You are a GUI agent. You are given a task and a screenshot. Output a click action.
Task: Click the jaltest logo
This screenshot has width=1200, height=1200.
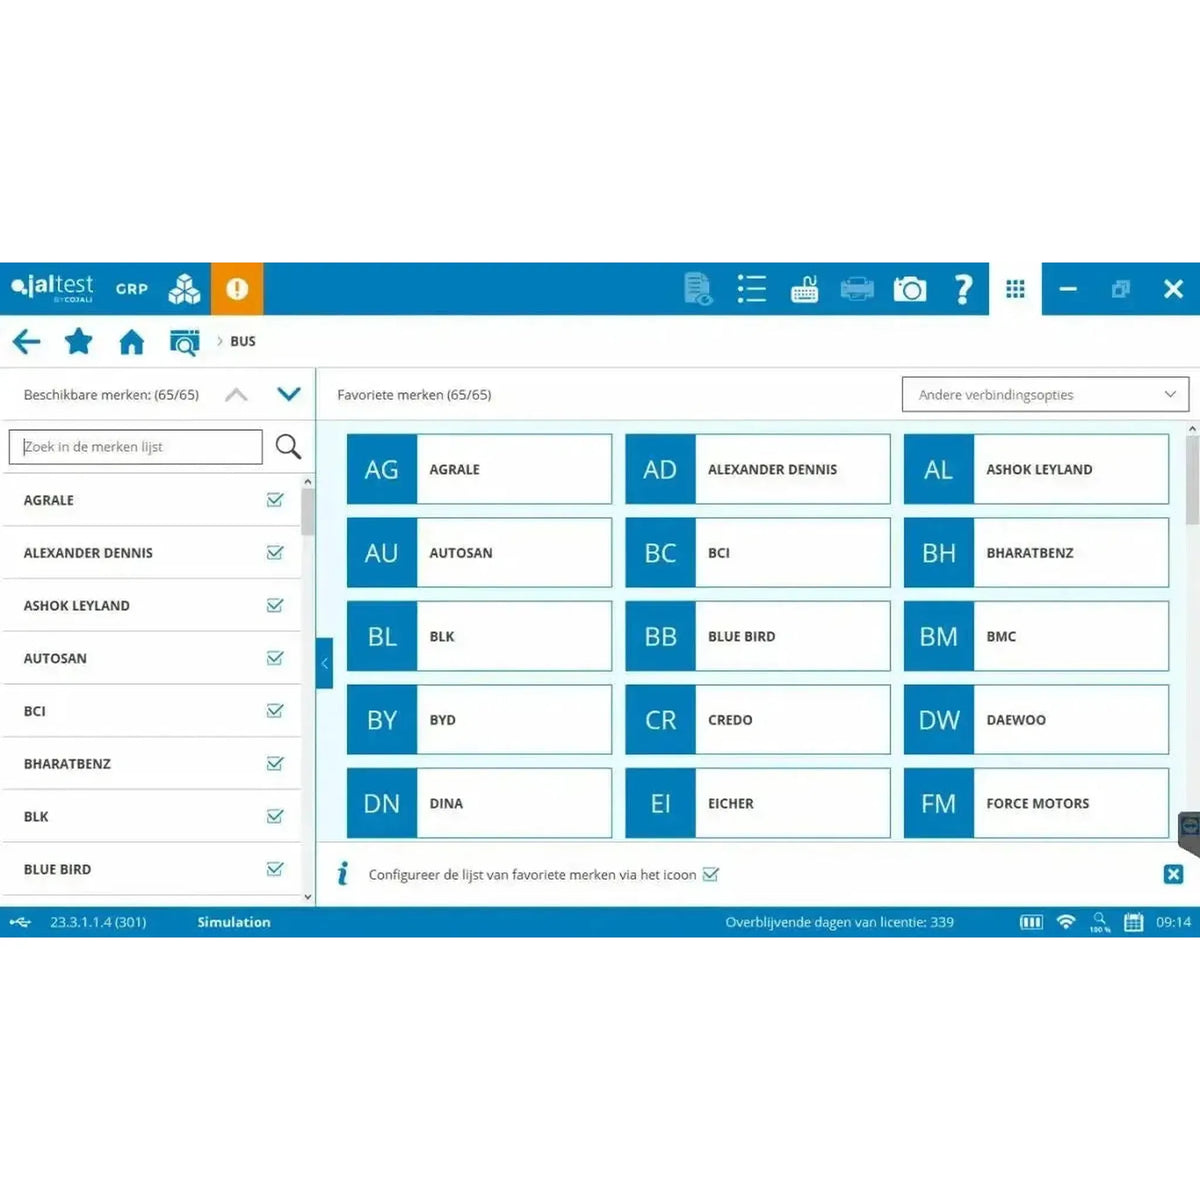tap(52, 288)
